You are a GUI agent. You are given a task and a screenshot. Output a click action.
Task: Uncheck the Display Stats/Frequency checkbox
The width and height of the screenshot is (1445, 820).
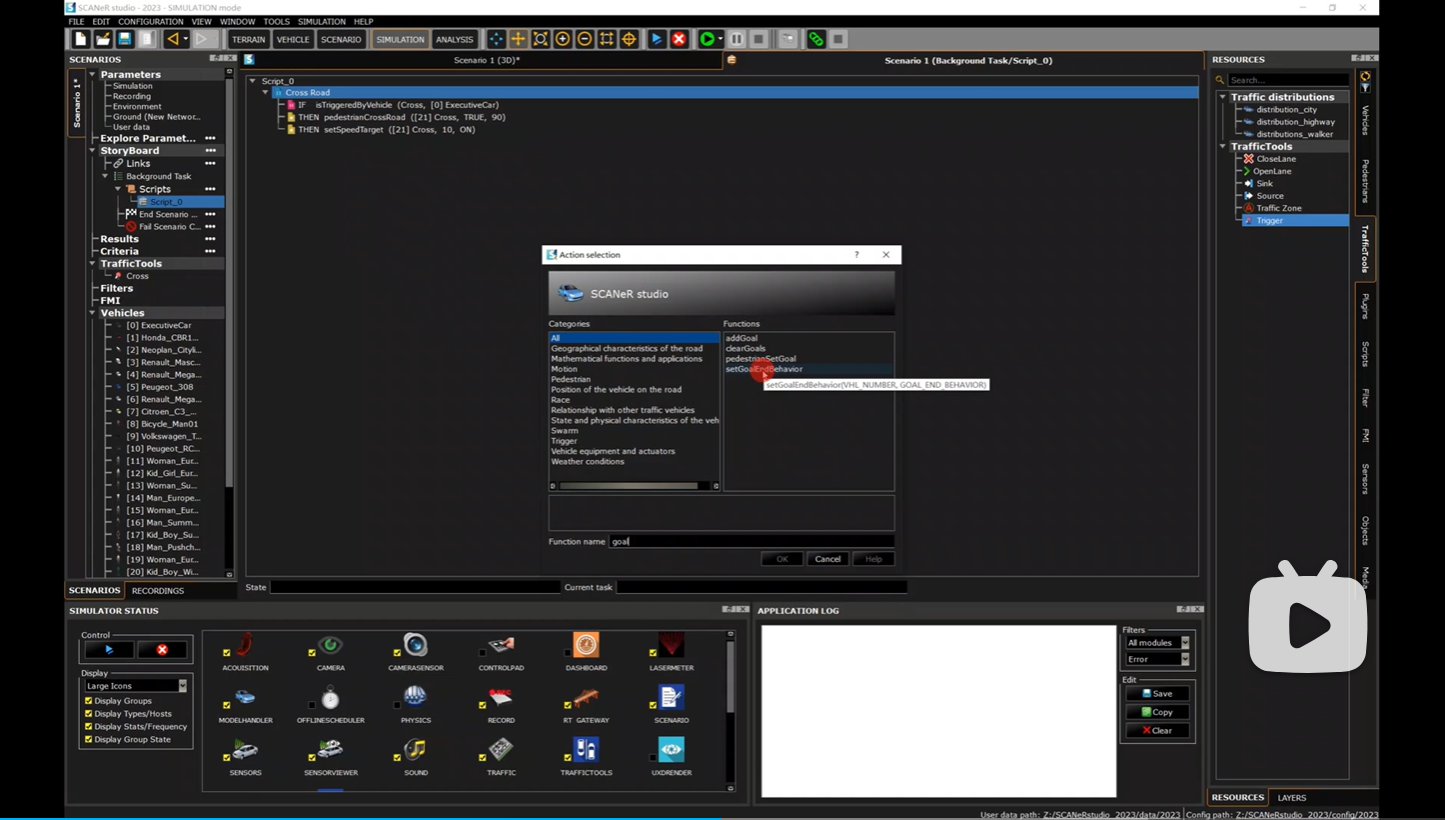[x=89, y=727]
